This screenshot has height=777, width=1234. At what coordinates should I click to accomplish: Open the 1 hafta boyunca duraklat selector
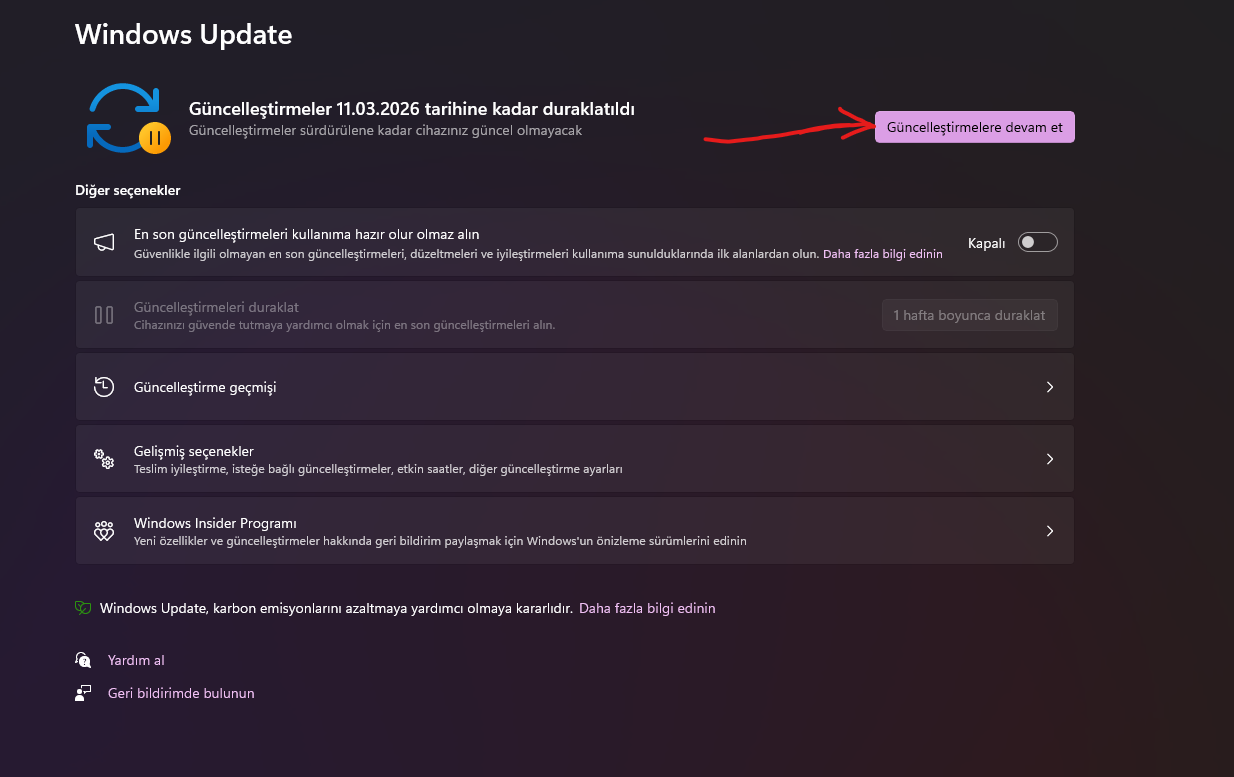click(968, 315)
